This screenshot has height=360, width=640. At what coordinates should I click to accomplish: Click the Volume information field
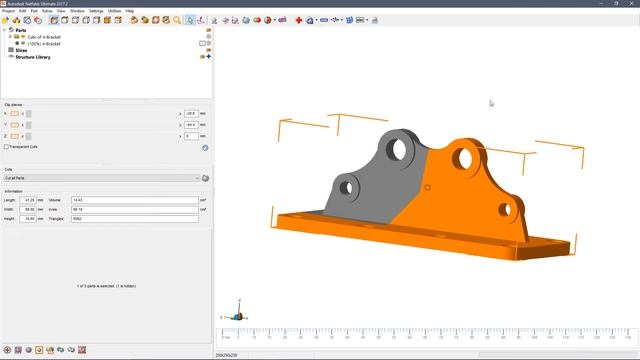pos(135,200)
